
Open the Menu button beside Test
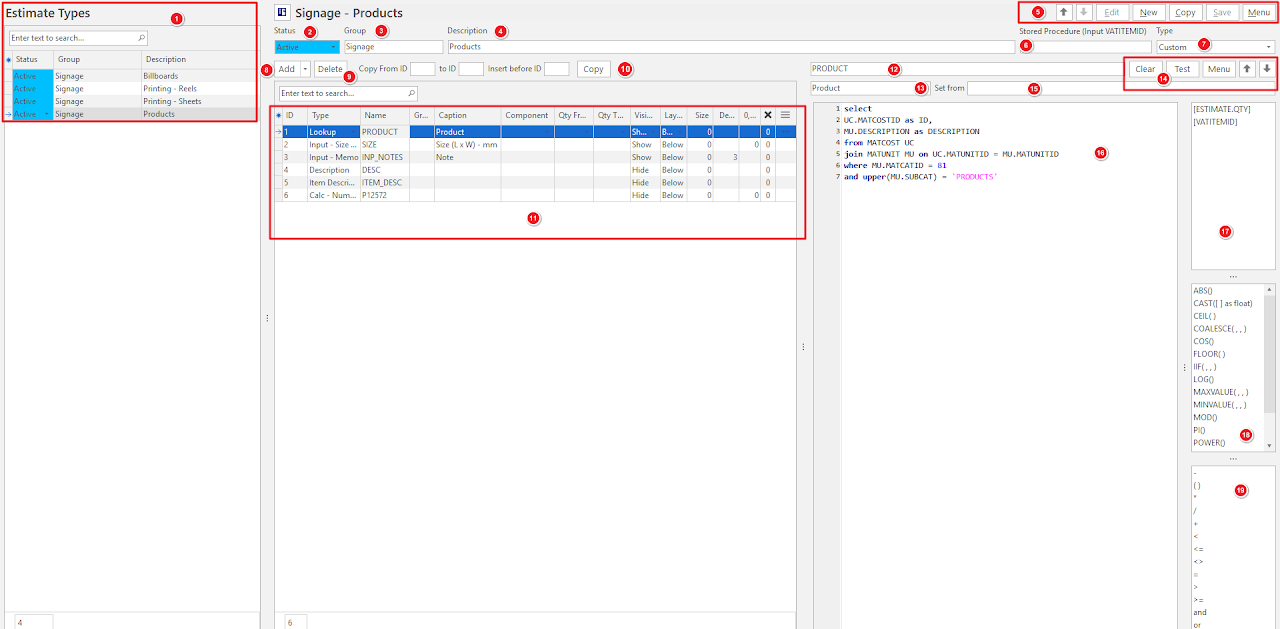(x=1218, y=69)
